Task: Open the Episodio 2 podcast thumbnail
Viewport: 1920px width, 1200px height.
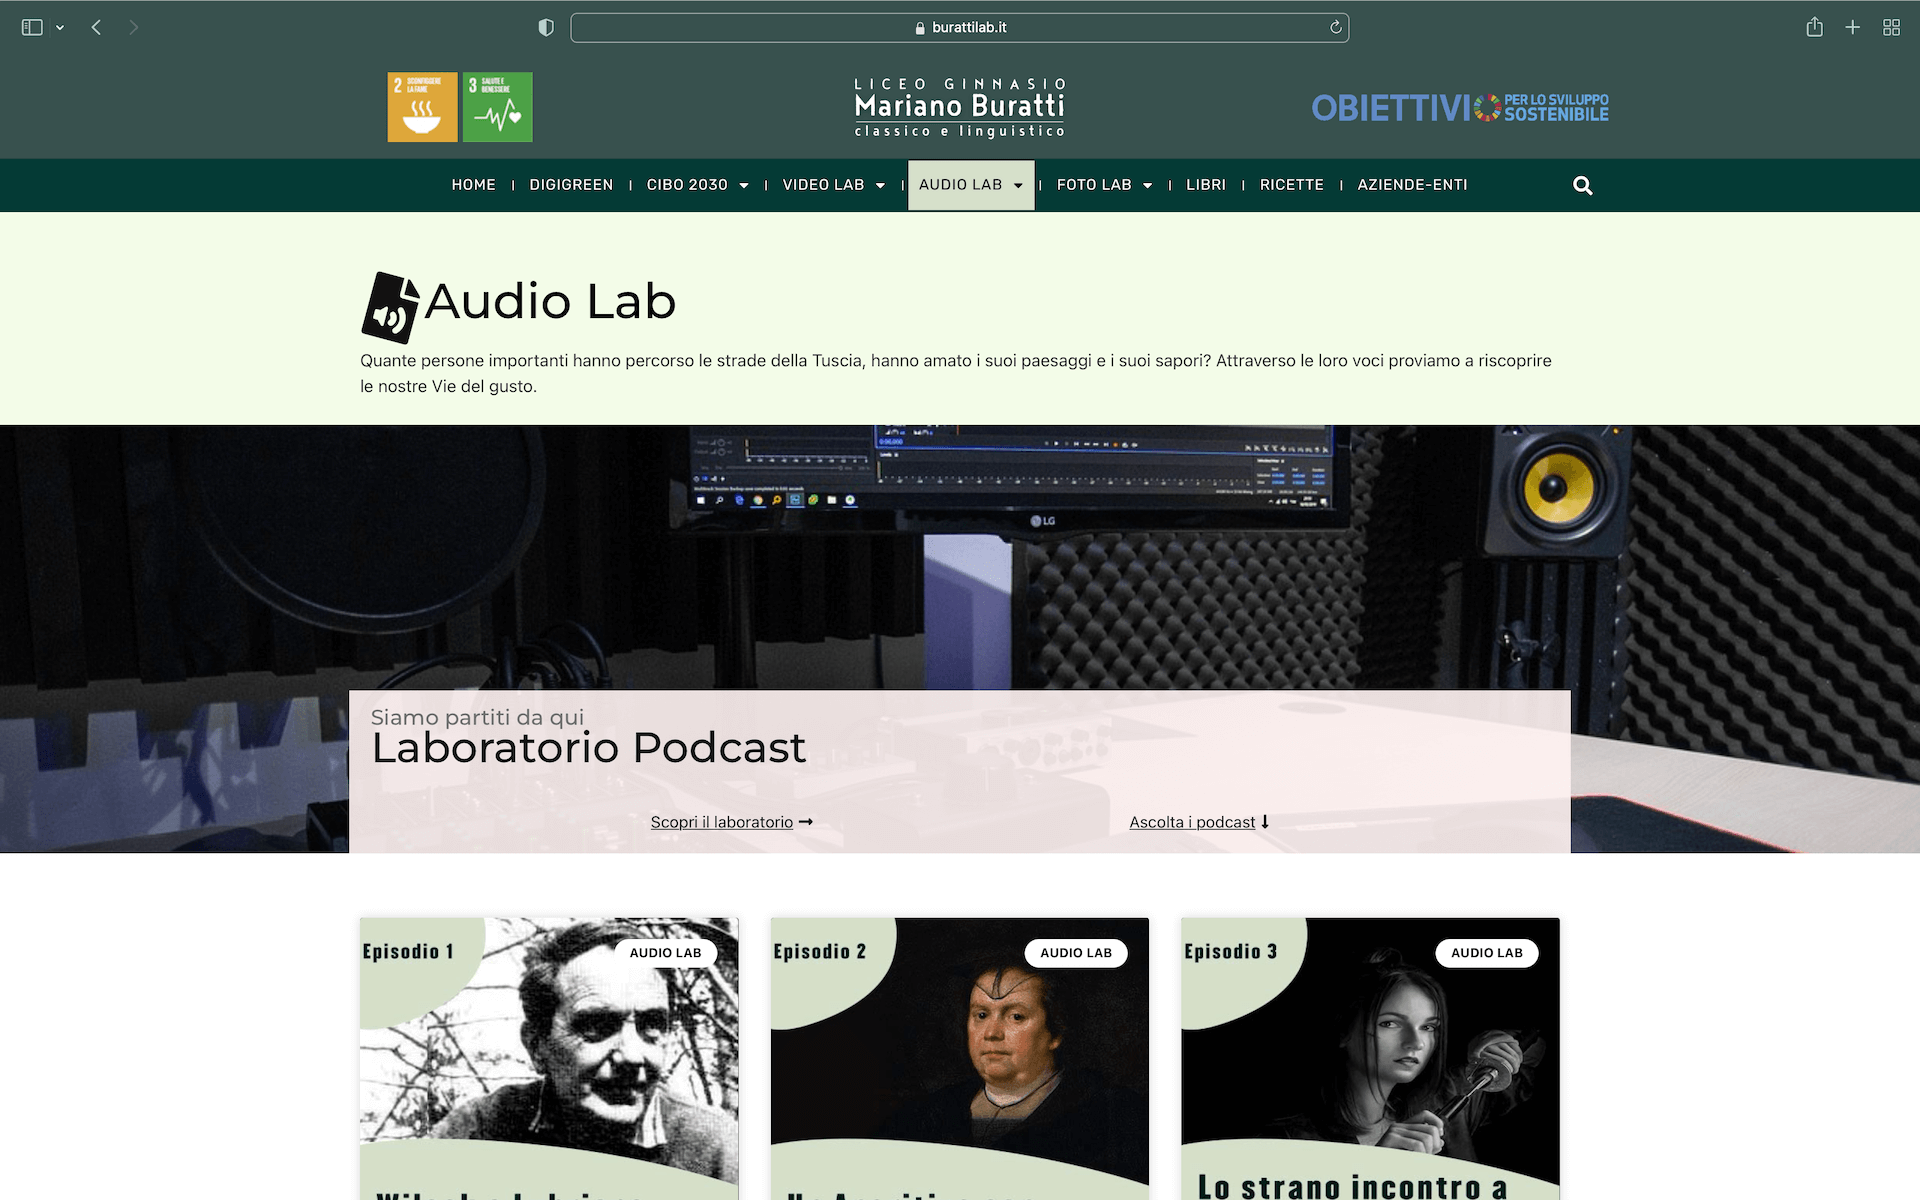Action: pyautogui.click(x=960, y=1058)
